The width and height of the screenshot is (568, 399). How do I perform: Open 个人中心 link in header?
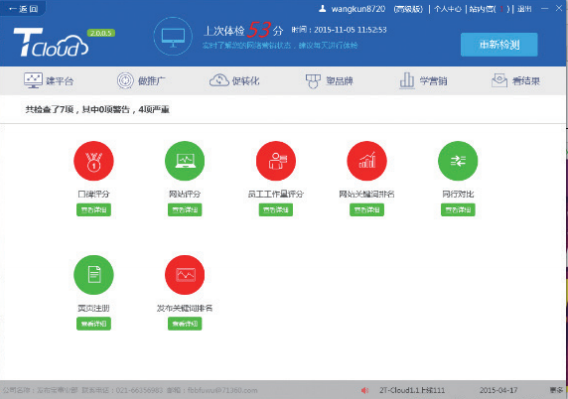point(448,9)
